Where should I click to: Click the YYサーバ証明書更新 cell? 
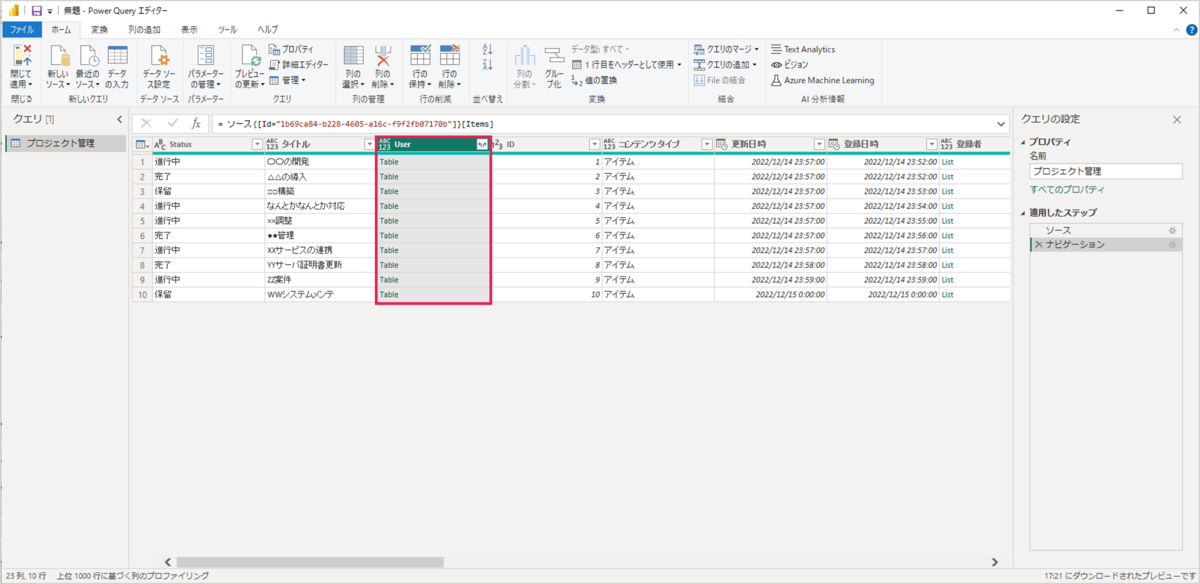pyautogui.click(x=319, y=265)
